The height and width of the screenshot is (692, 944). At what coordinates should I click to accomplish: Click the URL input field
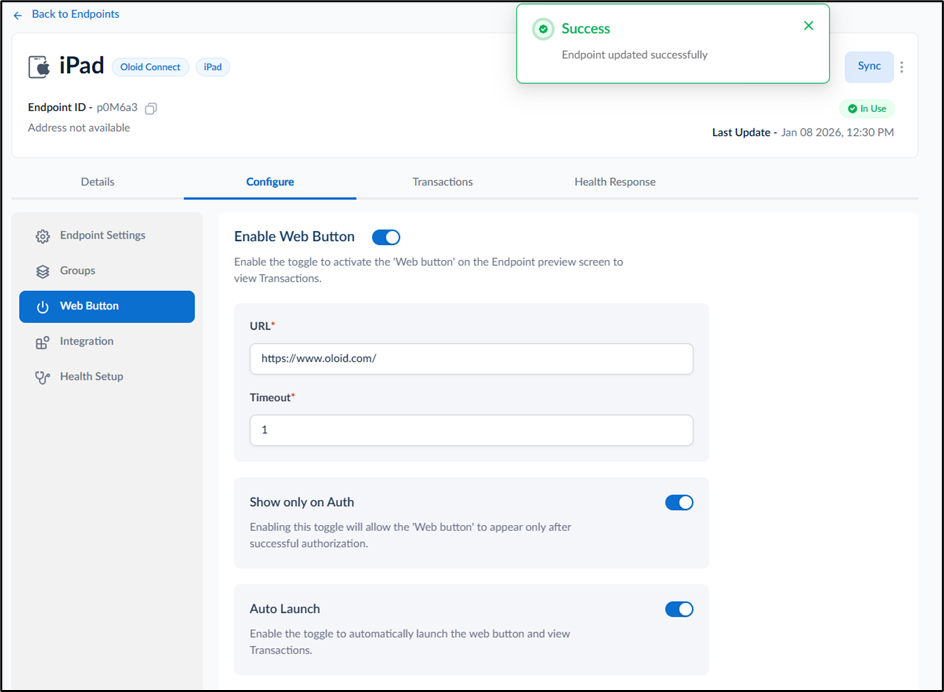[471, 359]
